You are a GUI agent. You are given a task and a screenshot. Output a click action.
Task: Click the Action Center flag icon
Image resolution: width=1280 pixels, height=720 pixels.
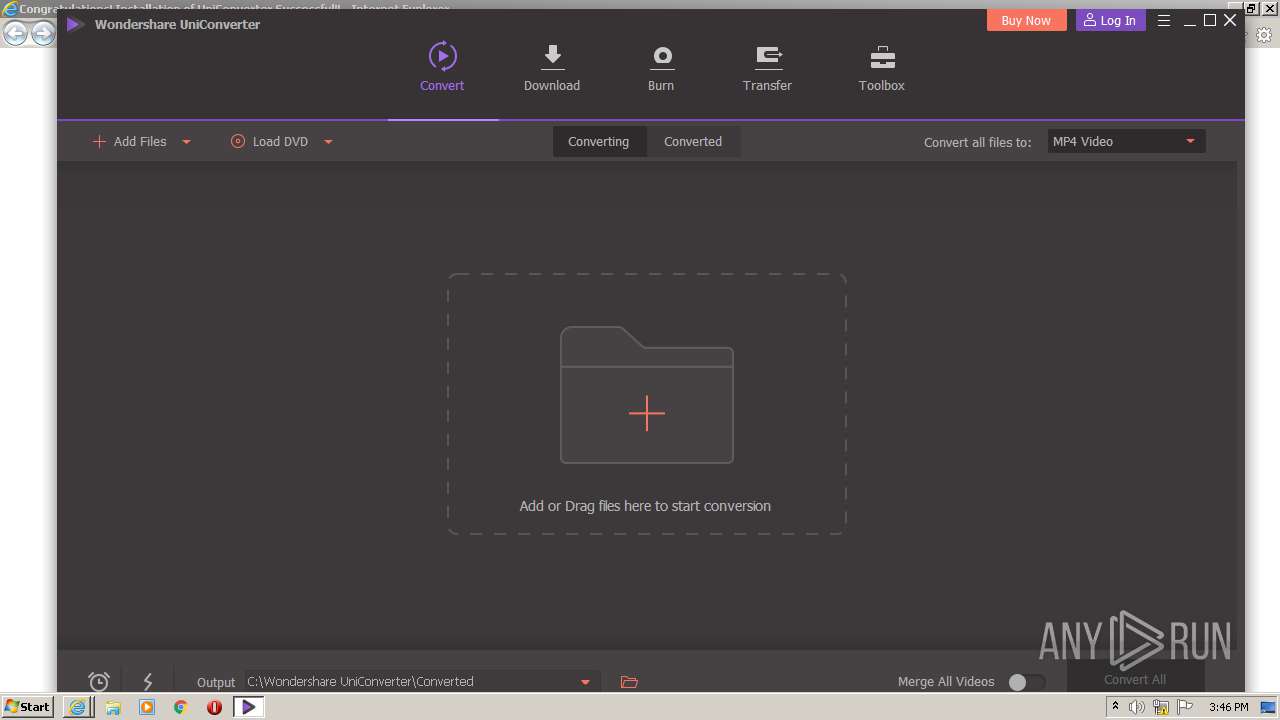[x=1185, y=707]
